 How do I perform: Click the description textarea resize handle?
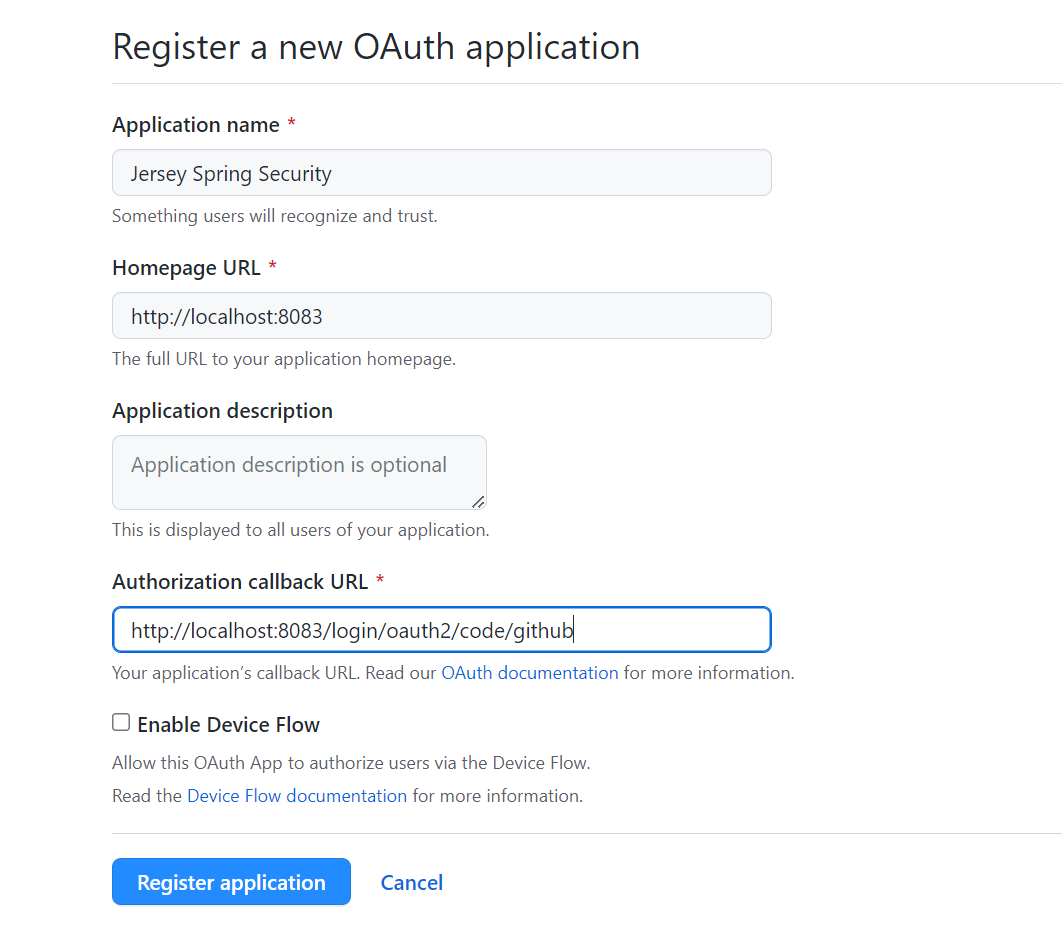478,501
